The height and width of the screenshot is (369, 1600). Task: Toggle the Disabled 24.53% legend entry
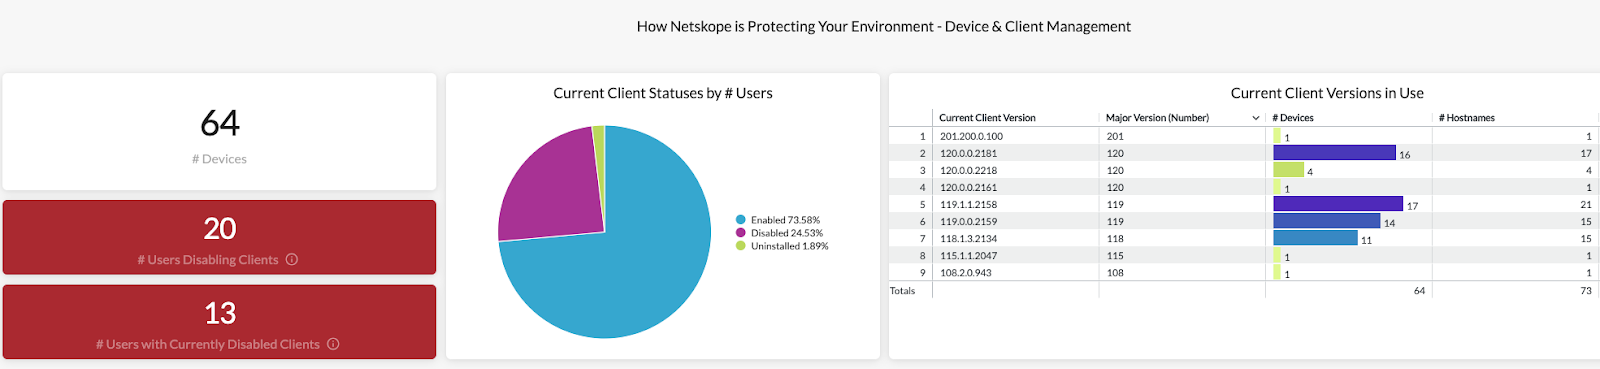[x=780, y=233]
